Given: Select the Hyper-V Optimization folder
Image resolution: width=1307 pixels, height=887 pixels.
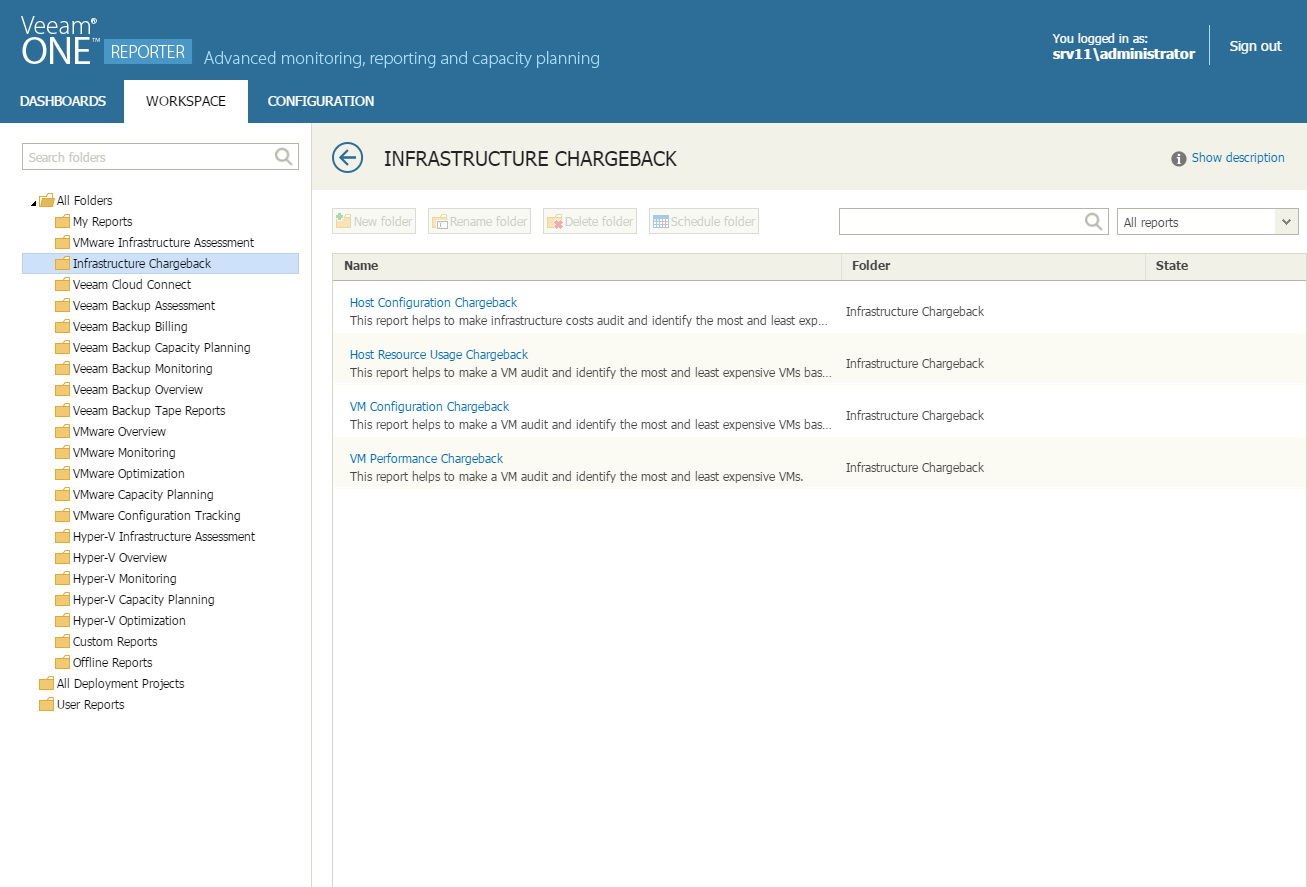Looking at the screenshot, I should click(129, 620).
